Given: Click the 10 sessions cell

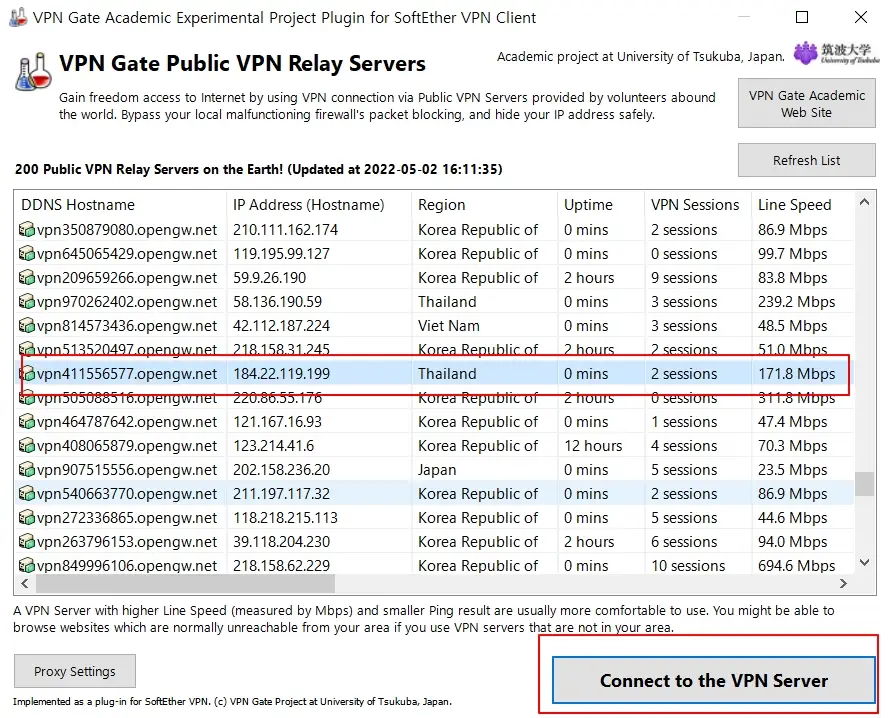Looking at the screenshot, I should tap(688, 565).
